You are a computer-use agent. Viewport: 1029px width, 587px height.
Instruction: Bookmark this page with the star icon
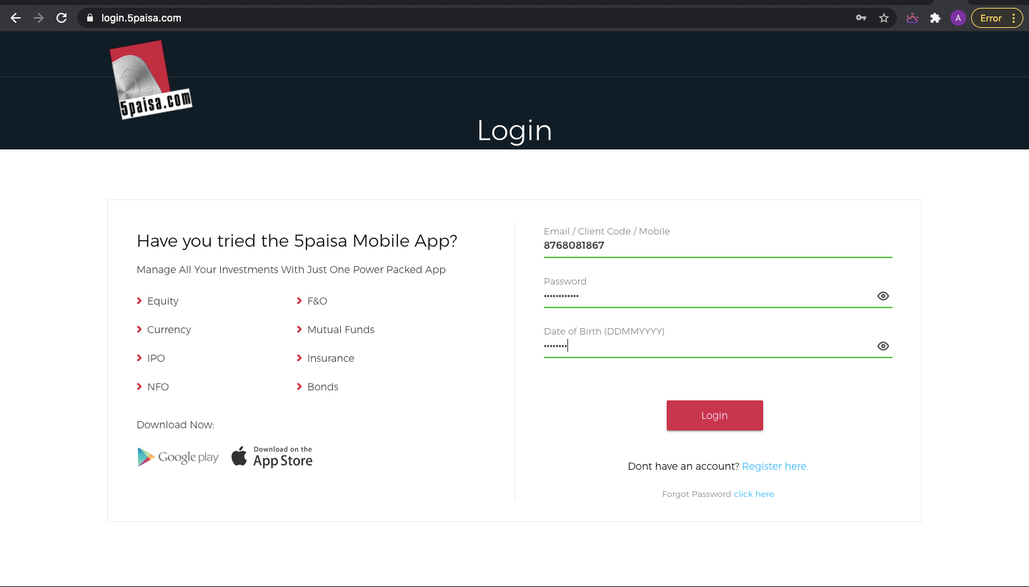(x=884, y=18)
